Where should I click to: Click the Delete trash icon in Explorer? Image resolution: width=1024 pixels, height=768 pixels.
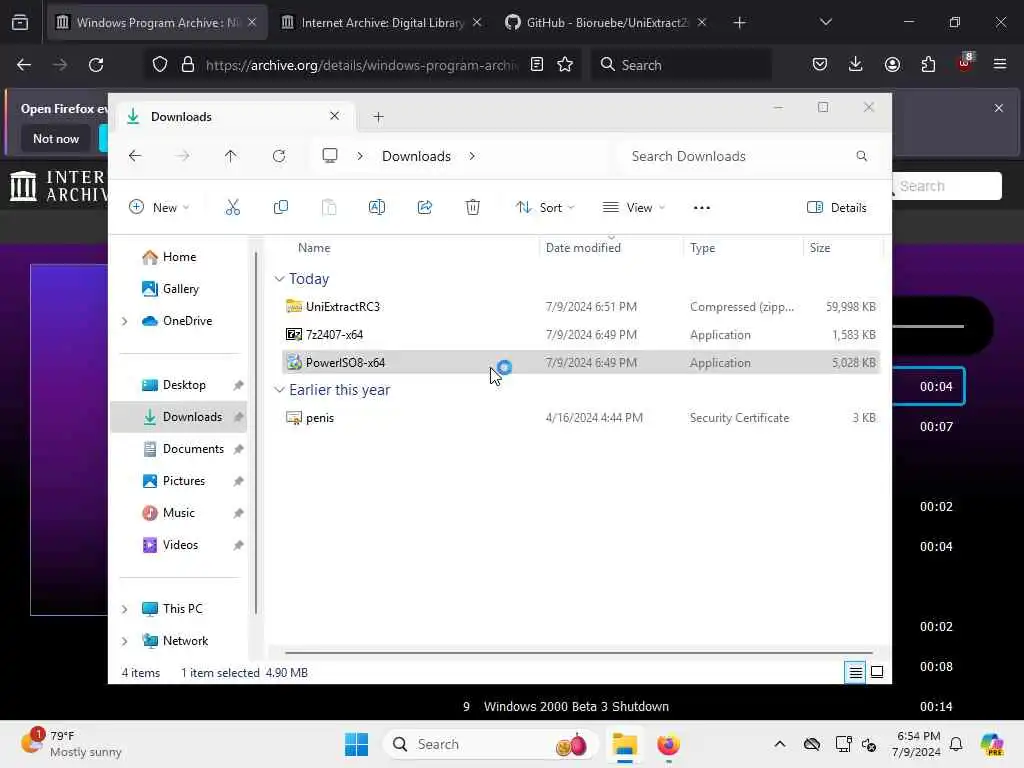(473, 208)
